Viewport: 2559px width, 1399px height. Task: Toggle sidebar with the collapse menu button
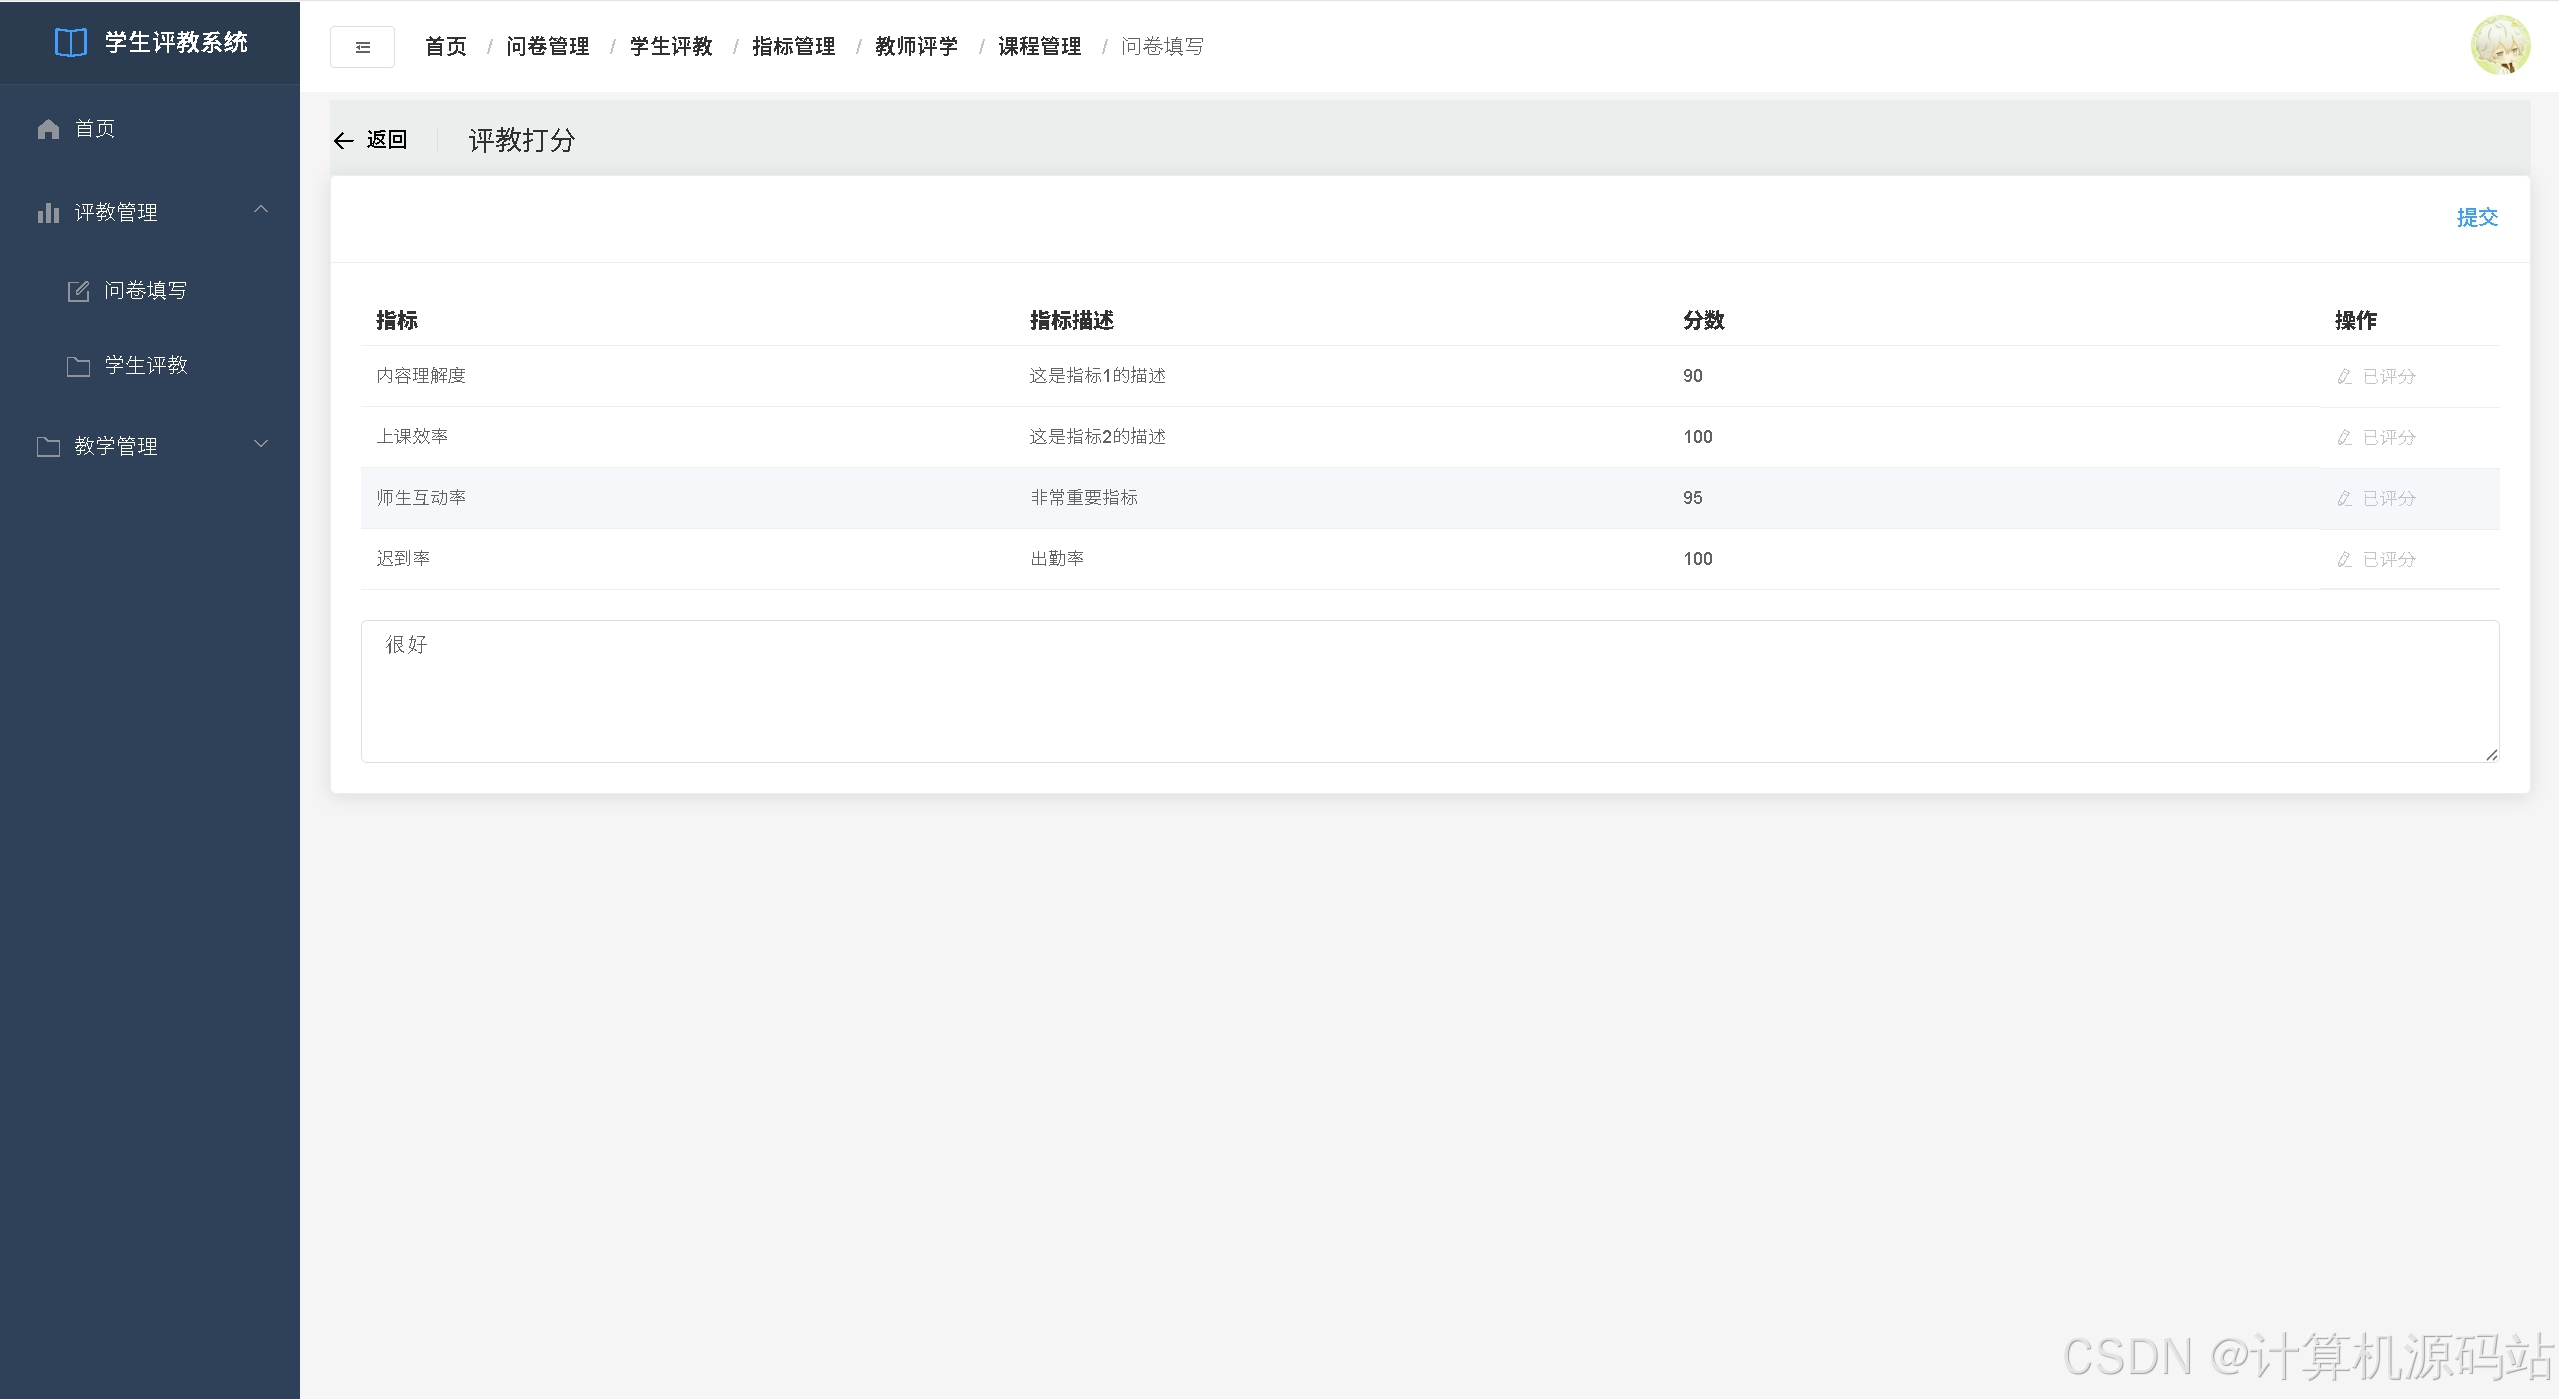coord(362,47)
